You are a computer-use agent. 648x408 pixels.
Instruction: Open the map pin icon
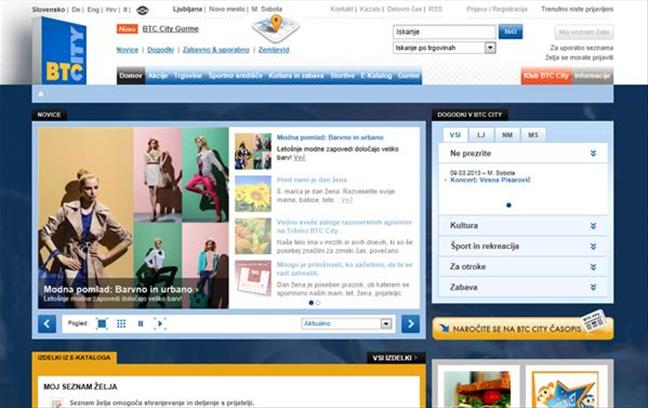click(x=276, y=28)
